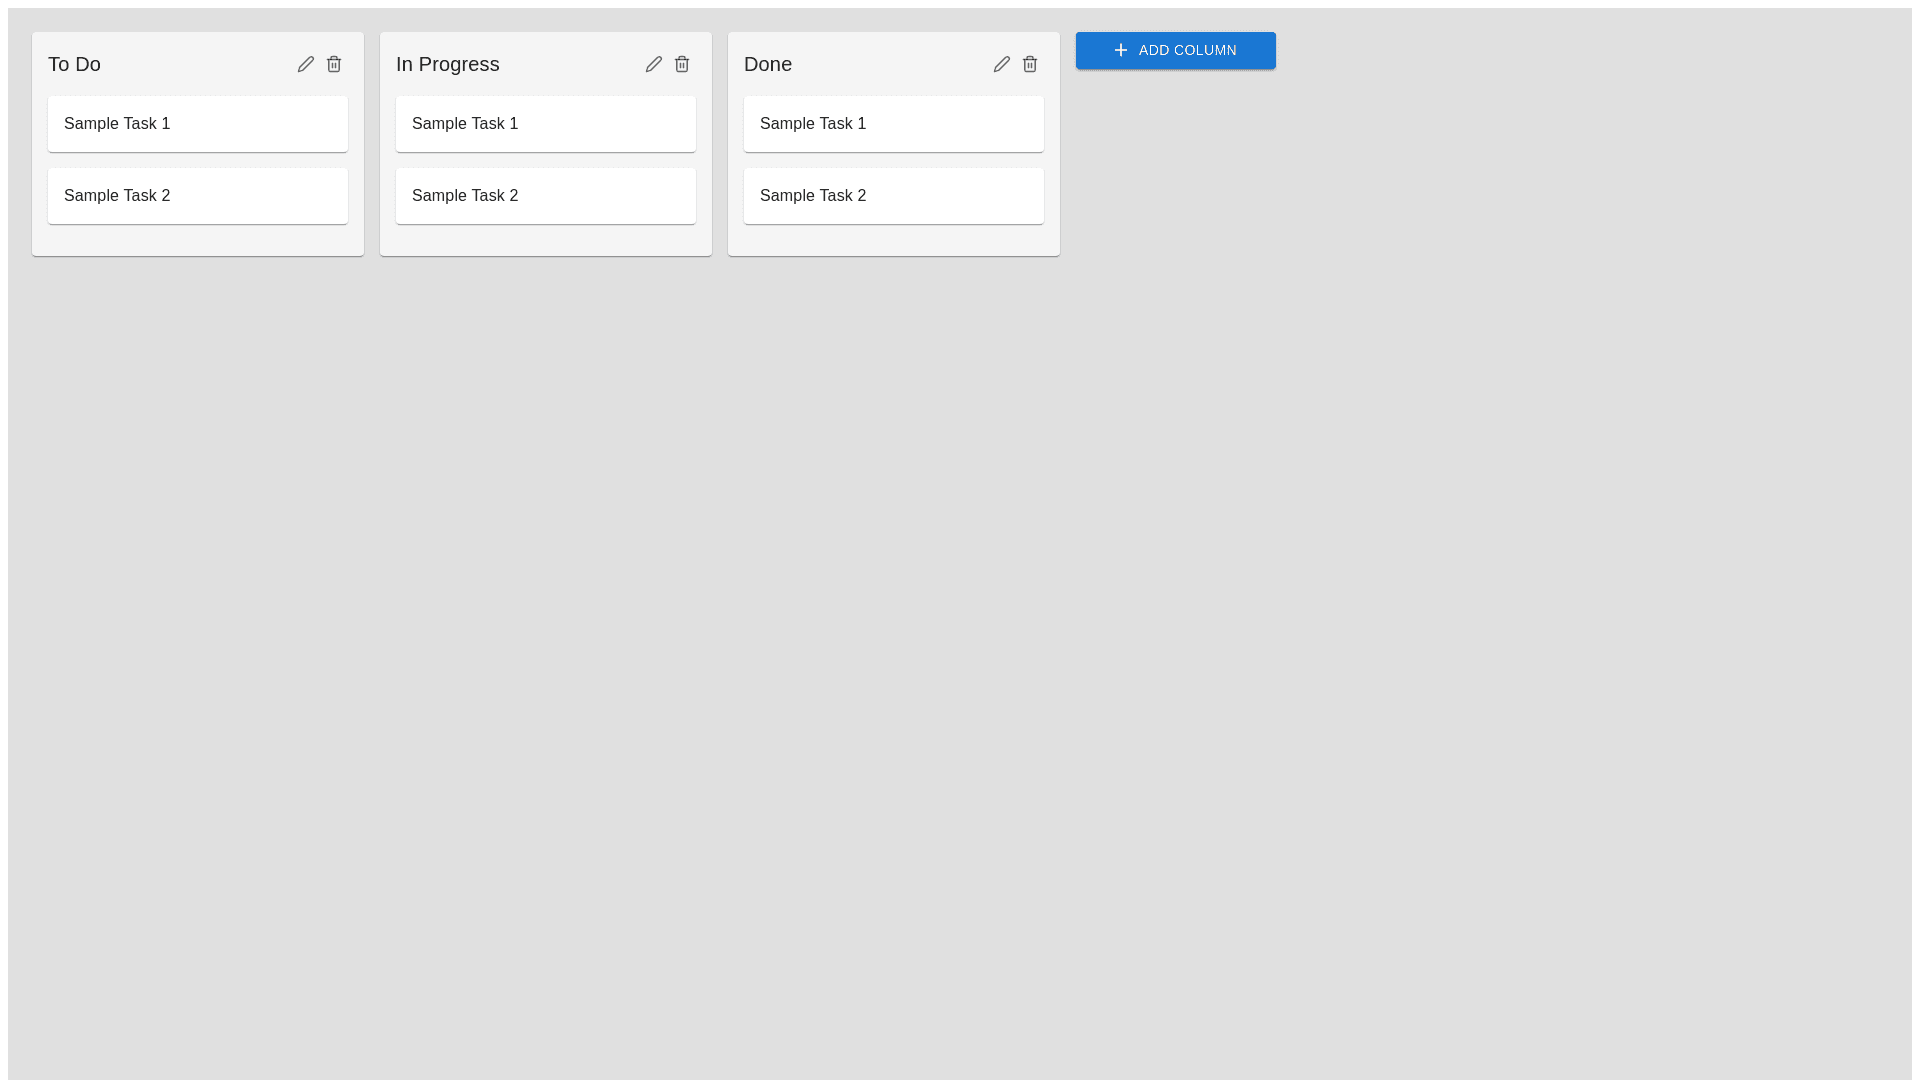
Task: Select Sample Task 2 in To Do
Action: click(x=198, y=196)
